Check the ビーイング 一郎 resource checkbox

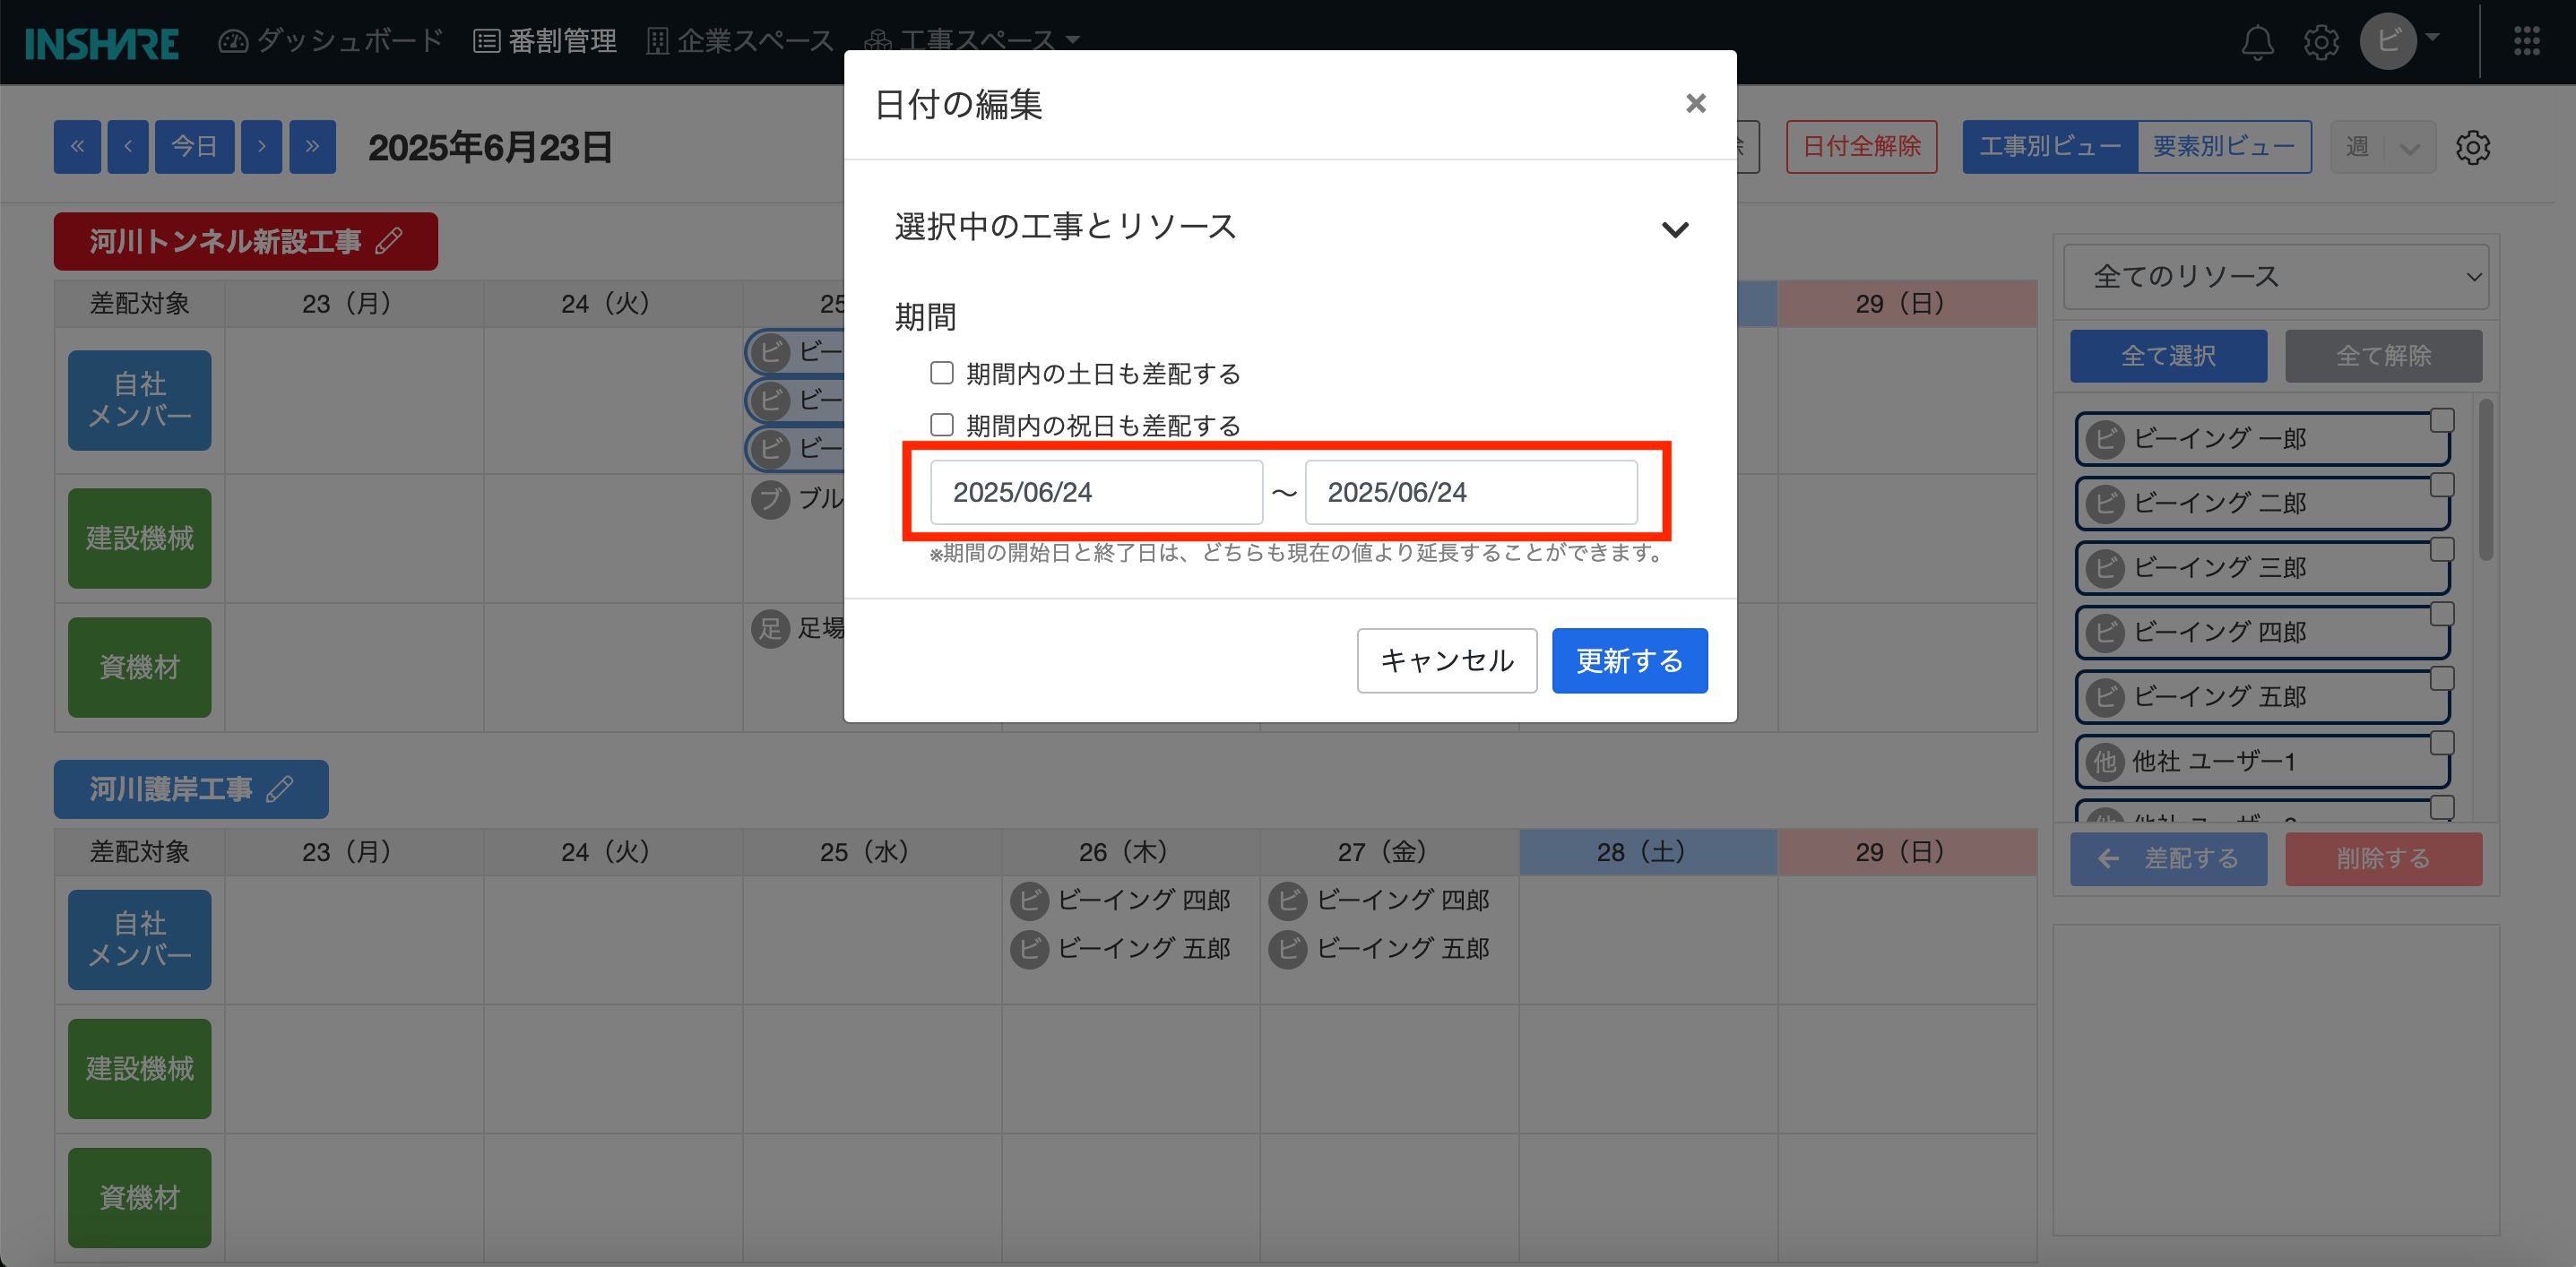pos(2441,420)
